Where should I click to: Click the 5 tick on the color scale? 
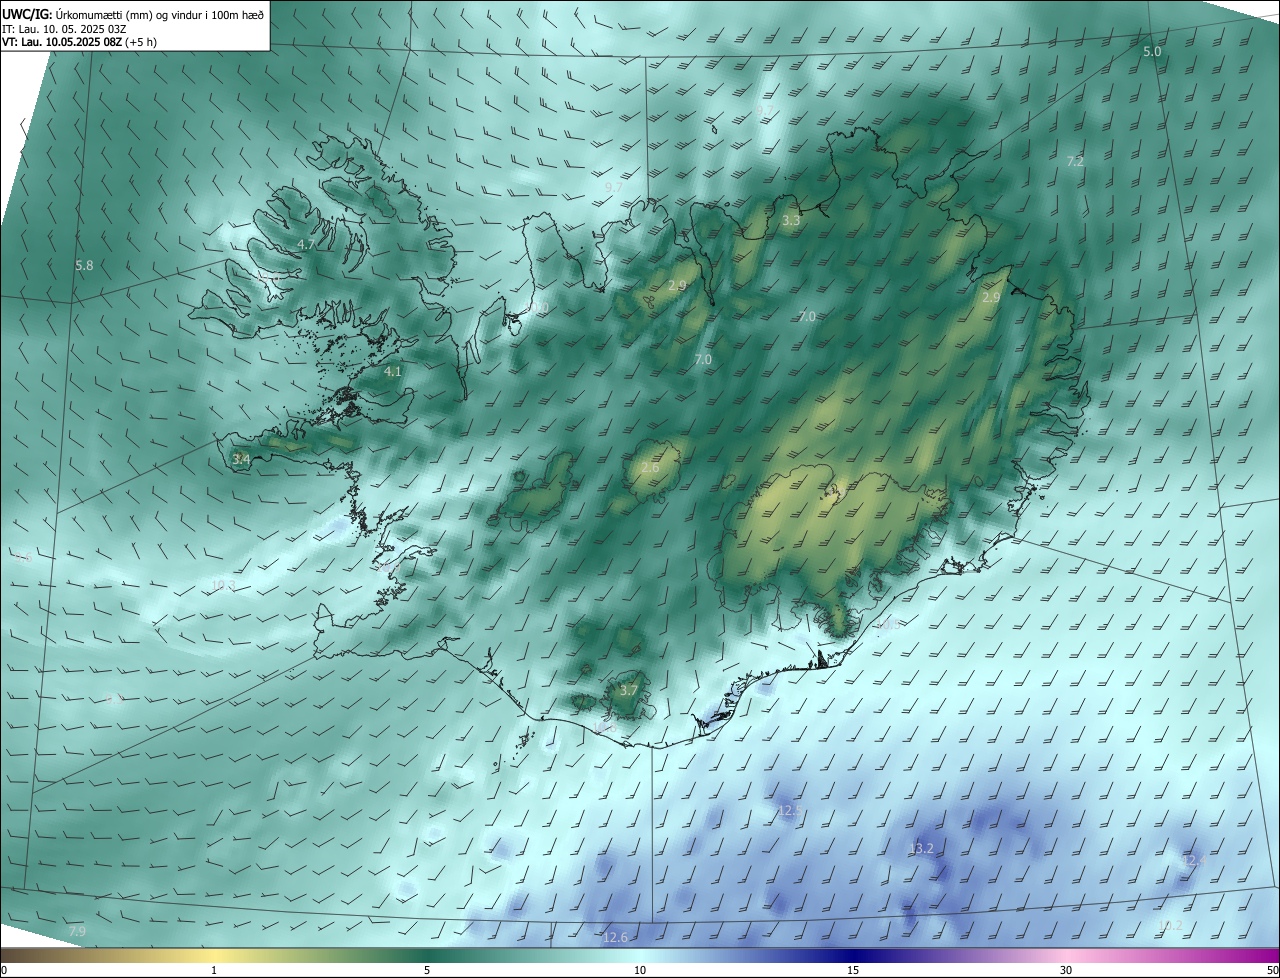[x=427, y=970]
